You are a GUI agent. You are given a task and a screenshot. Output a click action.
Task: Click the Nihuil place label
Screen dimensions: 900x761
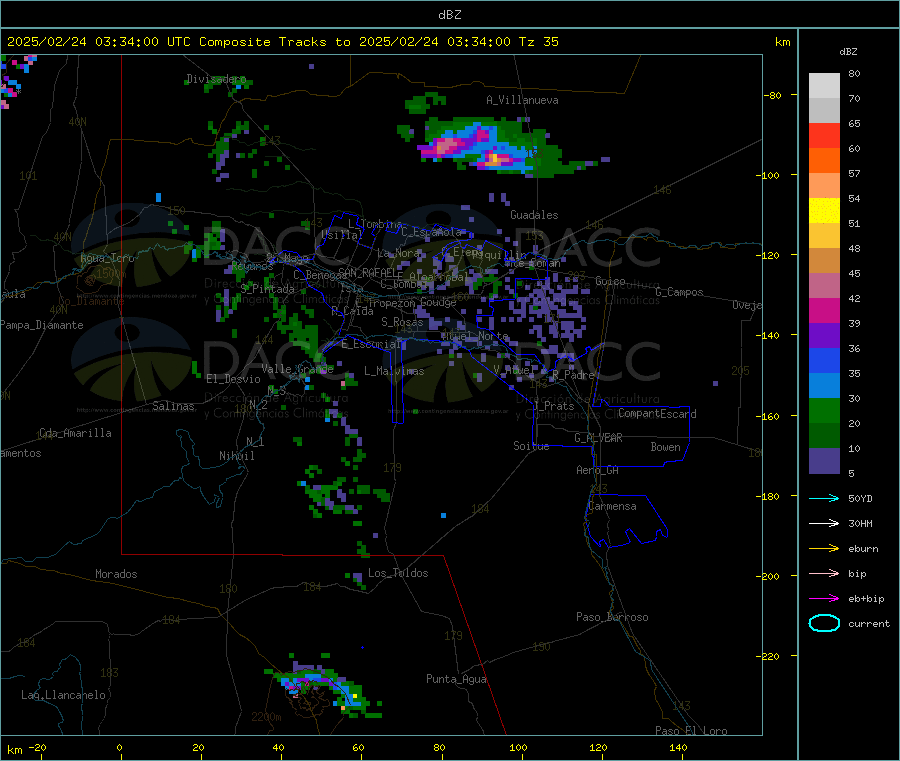pyautogui.click(x=236, y=456)
